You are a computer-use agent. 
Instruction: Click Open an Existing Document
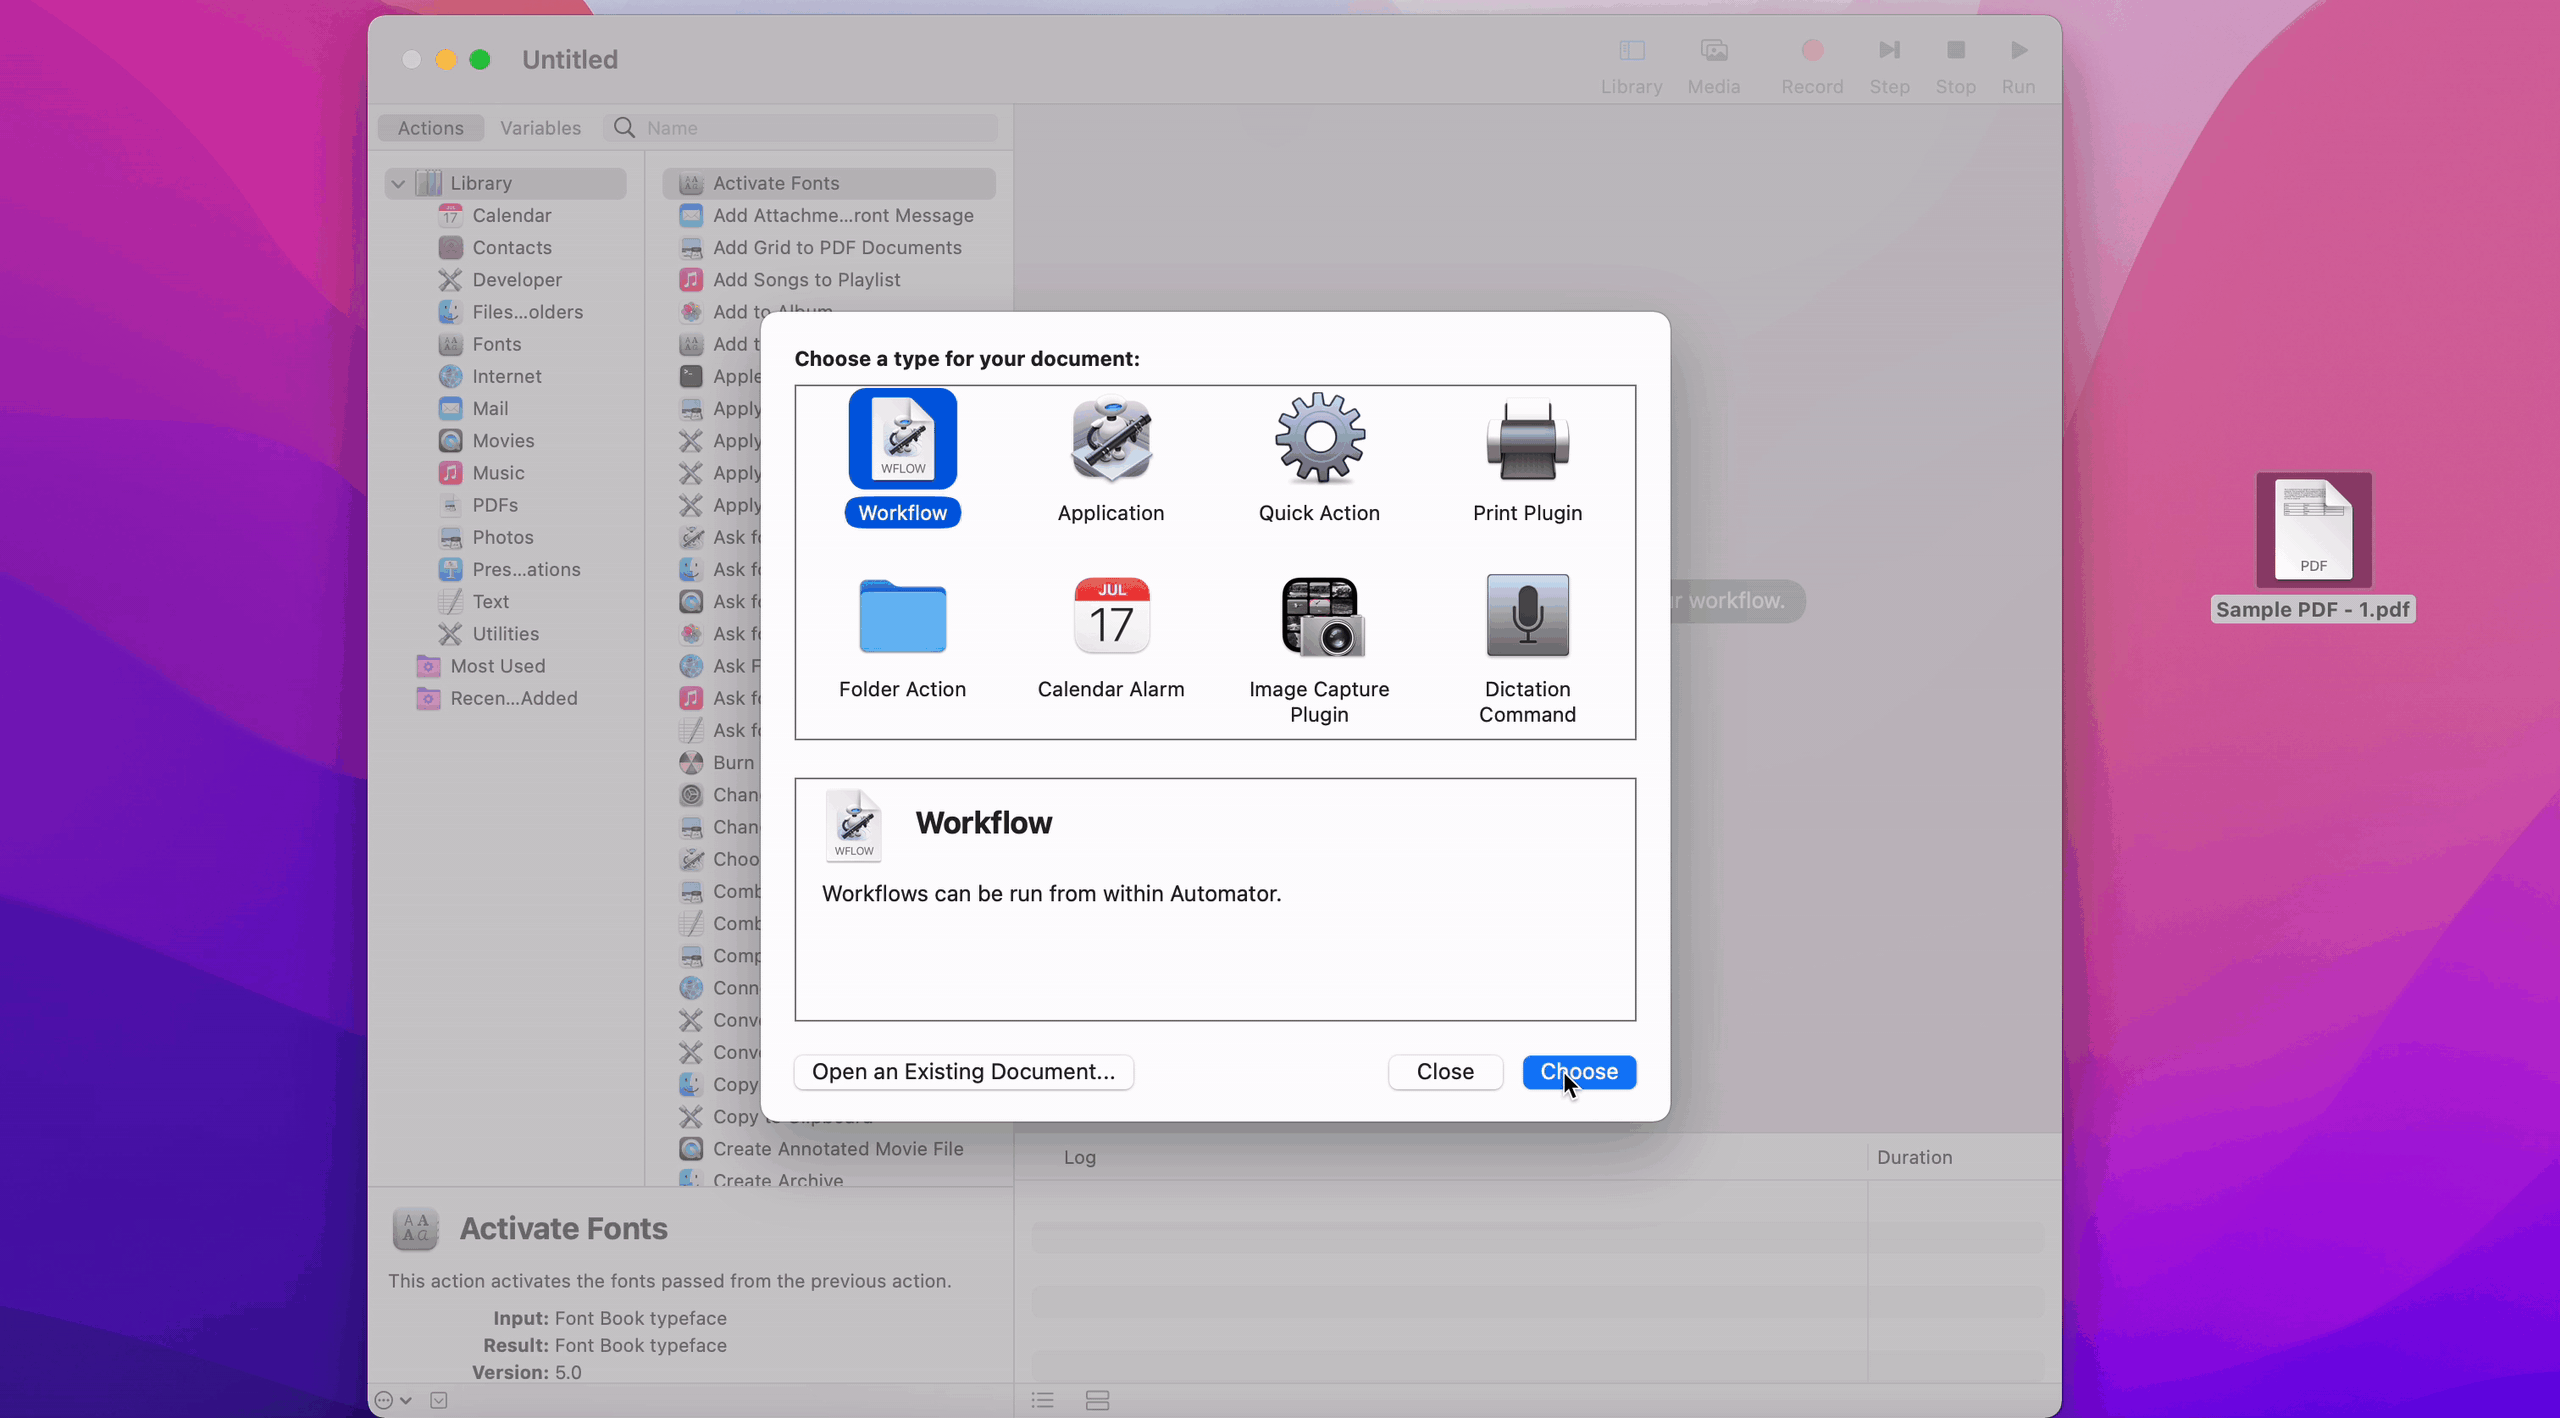pyautogui.click(x=962, y=1071)
